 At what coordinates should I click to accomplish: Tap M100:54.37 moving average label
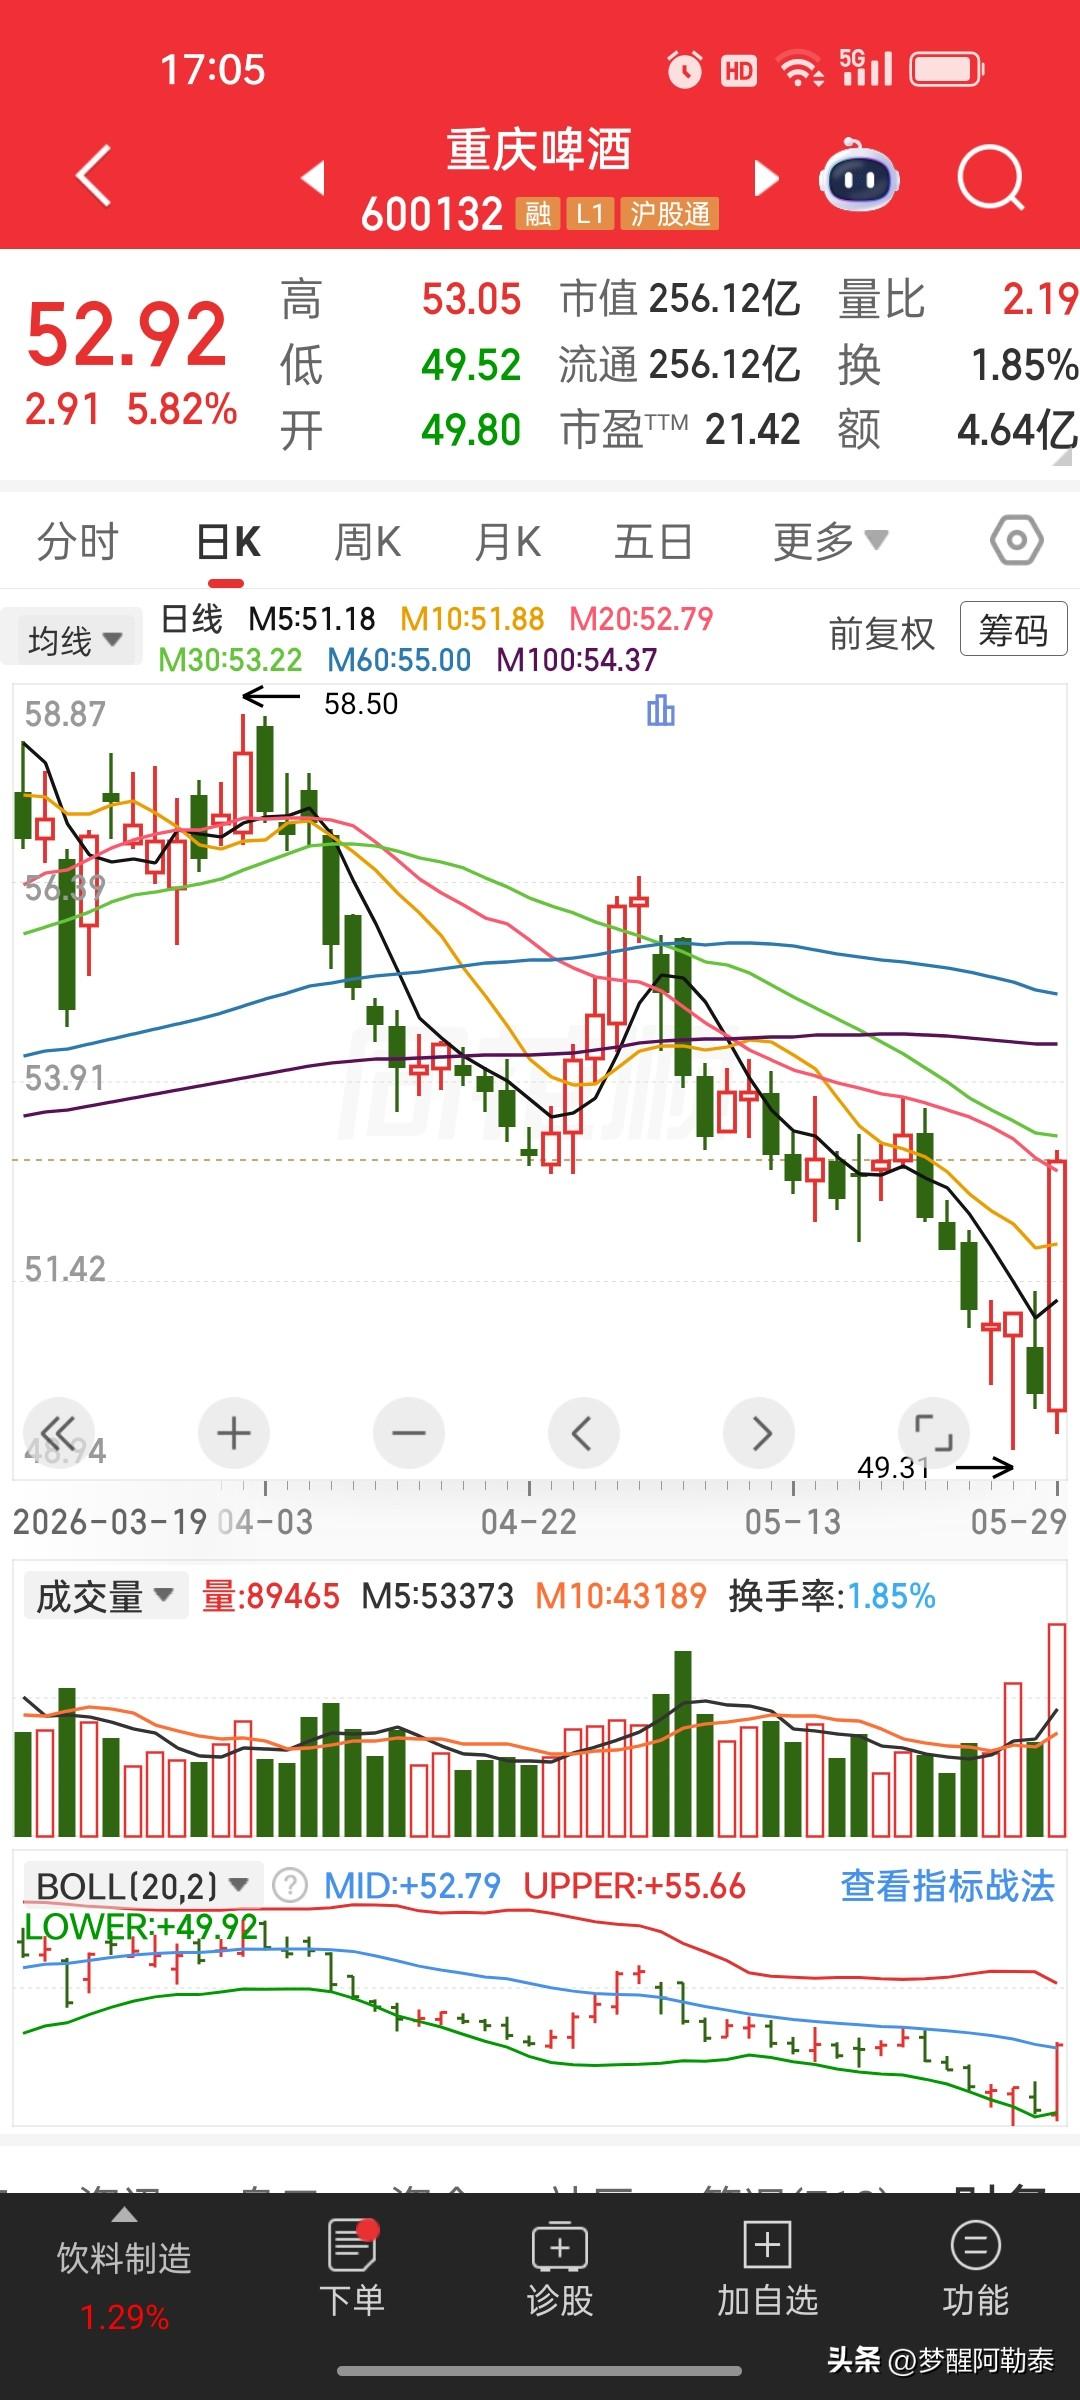click(577, 660)
